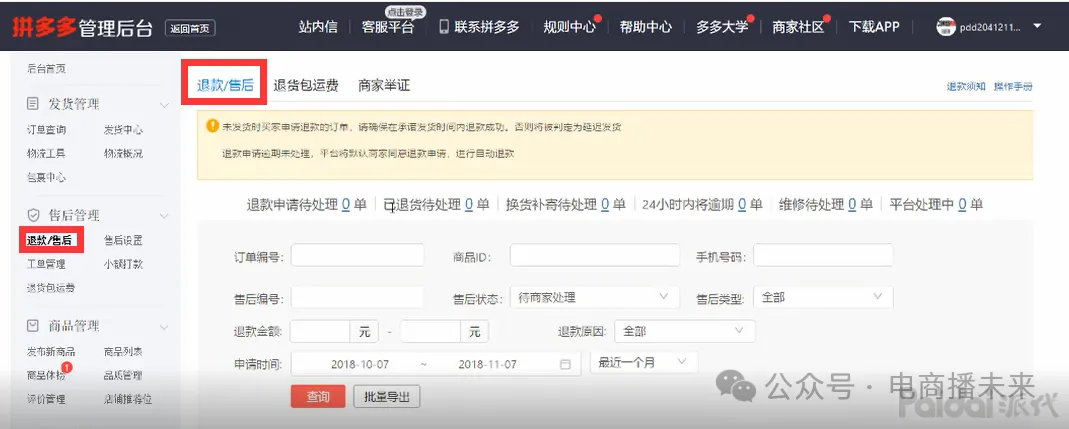Click the 售后管理 shield icon in sidebar
The height and width of the screenshot is (429, 1069).
(33, 215)
